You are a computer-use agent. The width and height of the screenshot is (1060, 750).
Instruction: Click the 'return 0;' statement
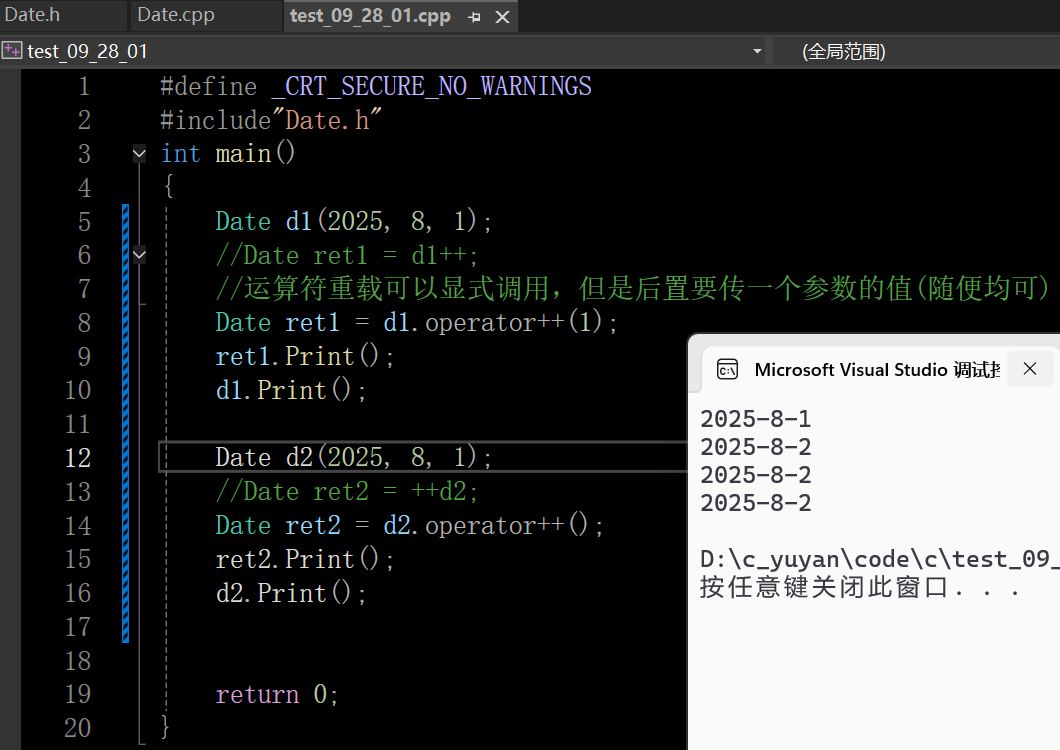[x=276, y=695]
